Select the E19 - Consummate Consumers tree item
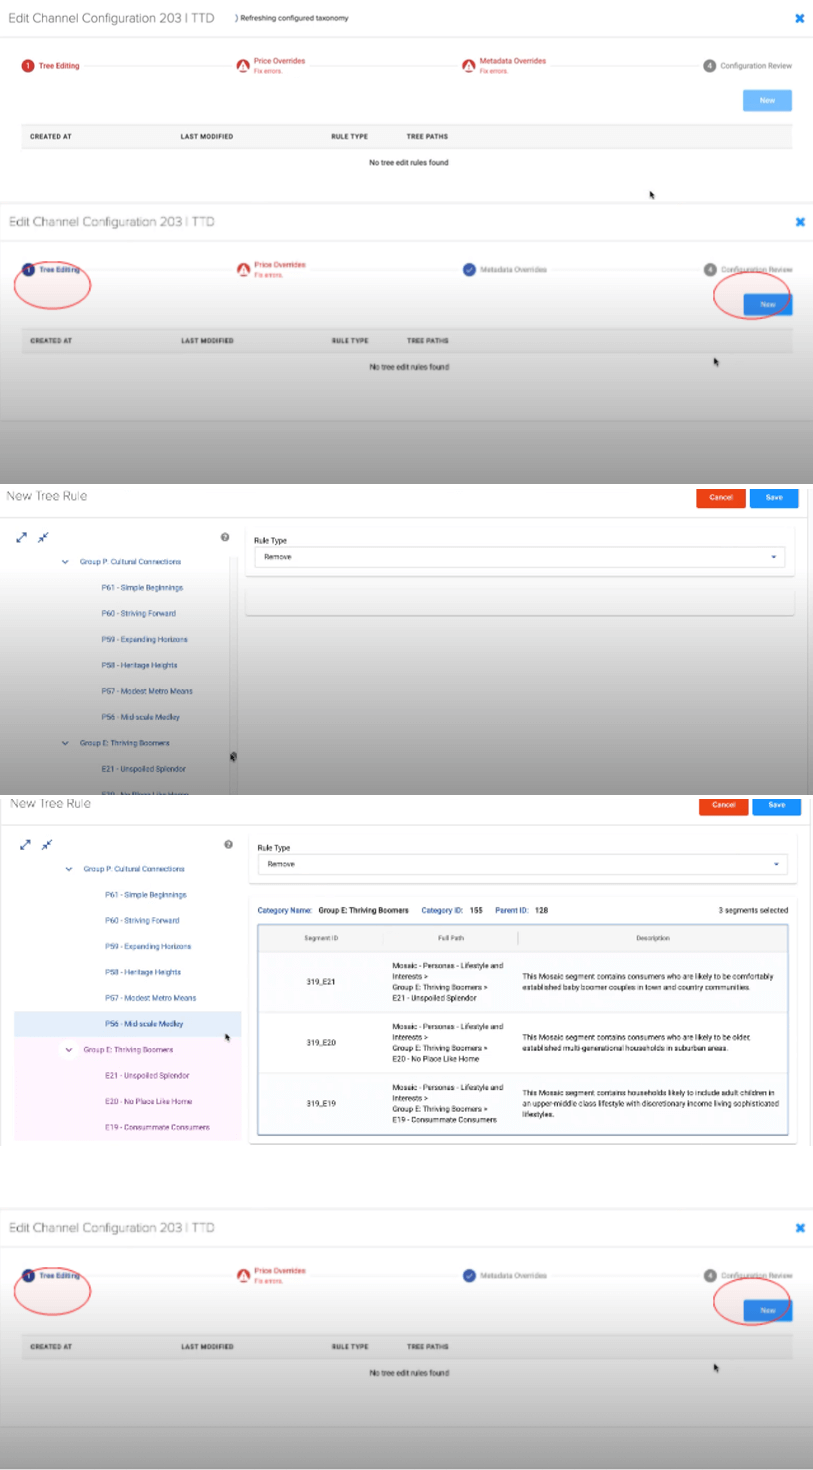Image resolution: width=813 pixels, height=1470 pixels. tap(157, 1127)
